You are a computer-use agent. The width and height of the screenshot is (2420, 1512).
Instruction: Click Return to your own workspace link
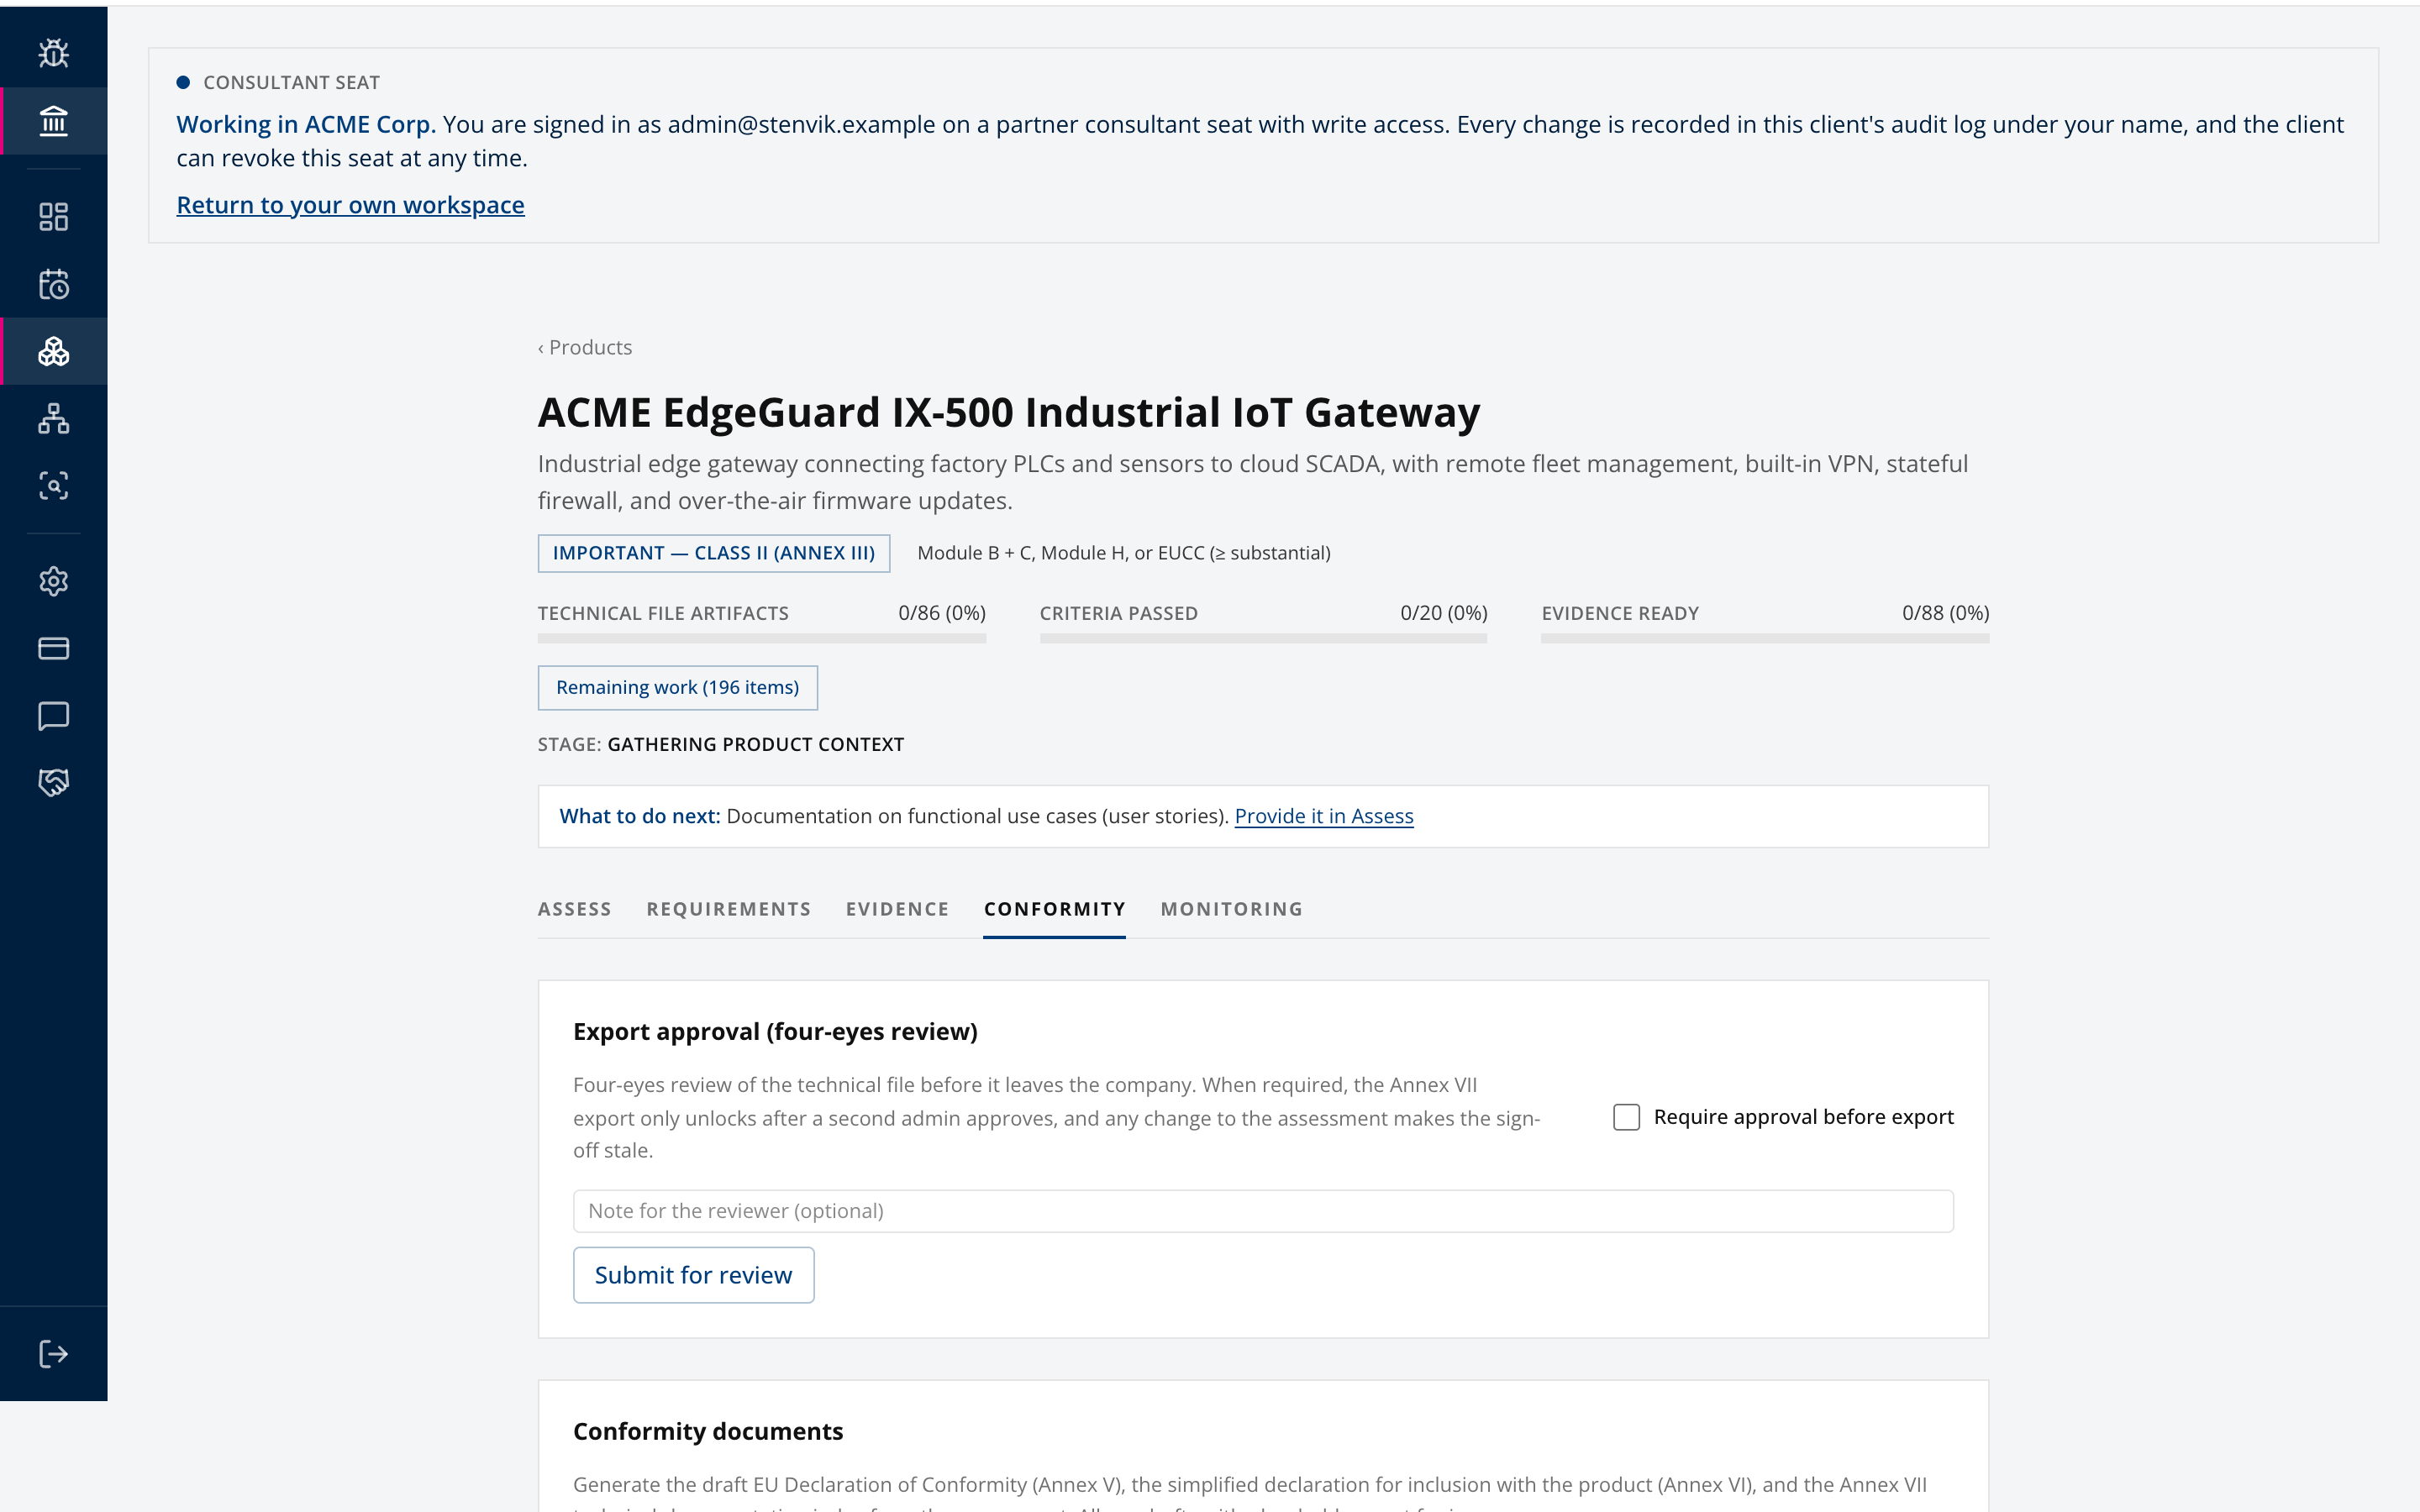coord(350,205)
